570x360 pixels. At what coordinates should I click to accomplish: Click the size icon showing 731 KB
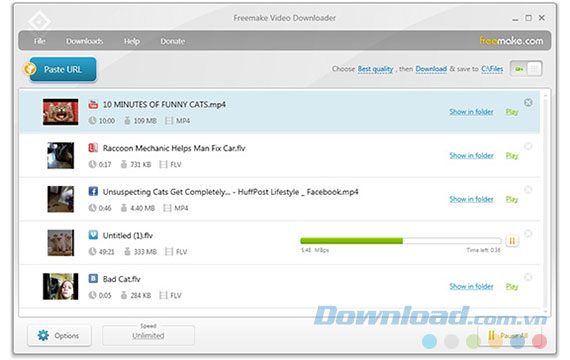pos(124,164)
